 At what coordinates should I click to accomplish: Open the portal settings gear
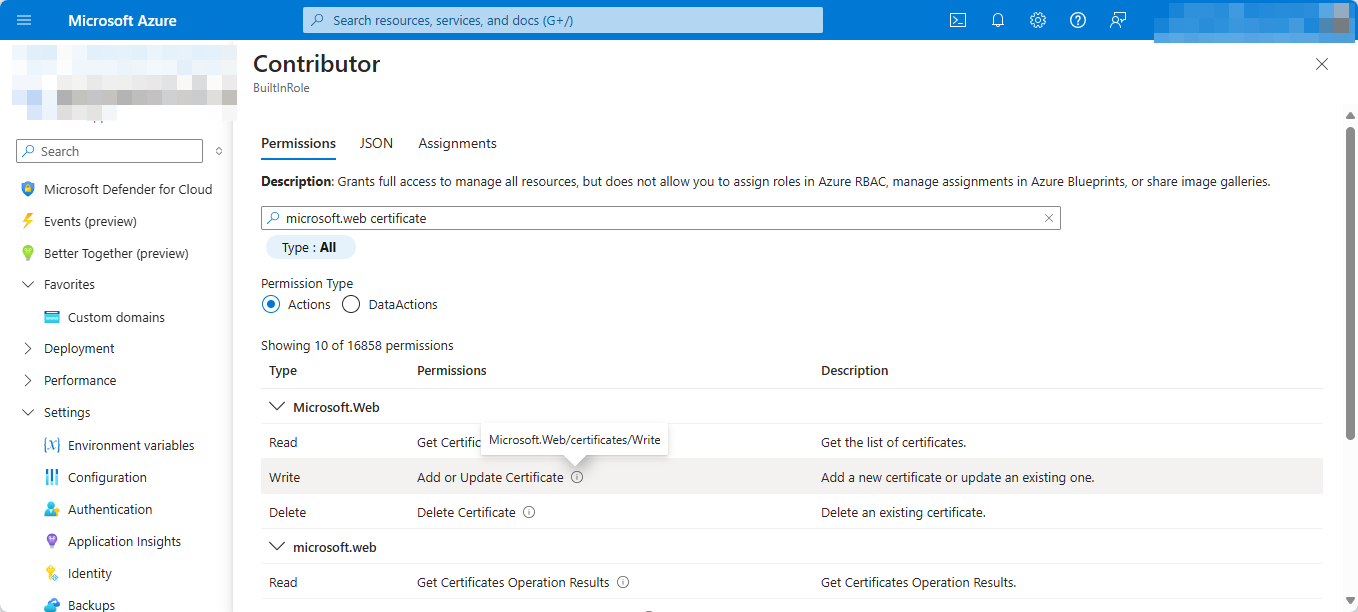pyautogui.click(x=1037, y=20)
